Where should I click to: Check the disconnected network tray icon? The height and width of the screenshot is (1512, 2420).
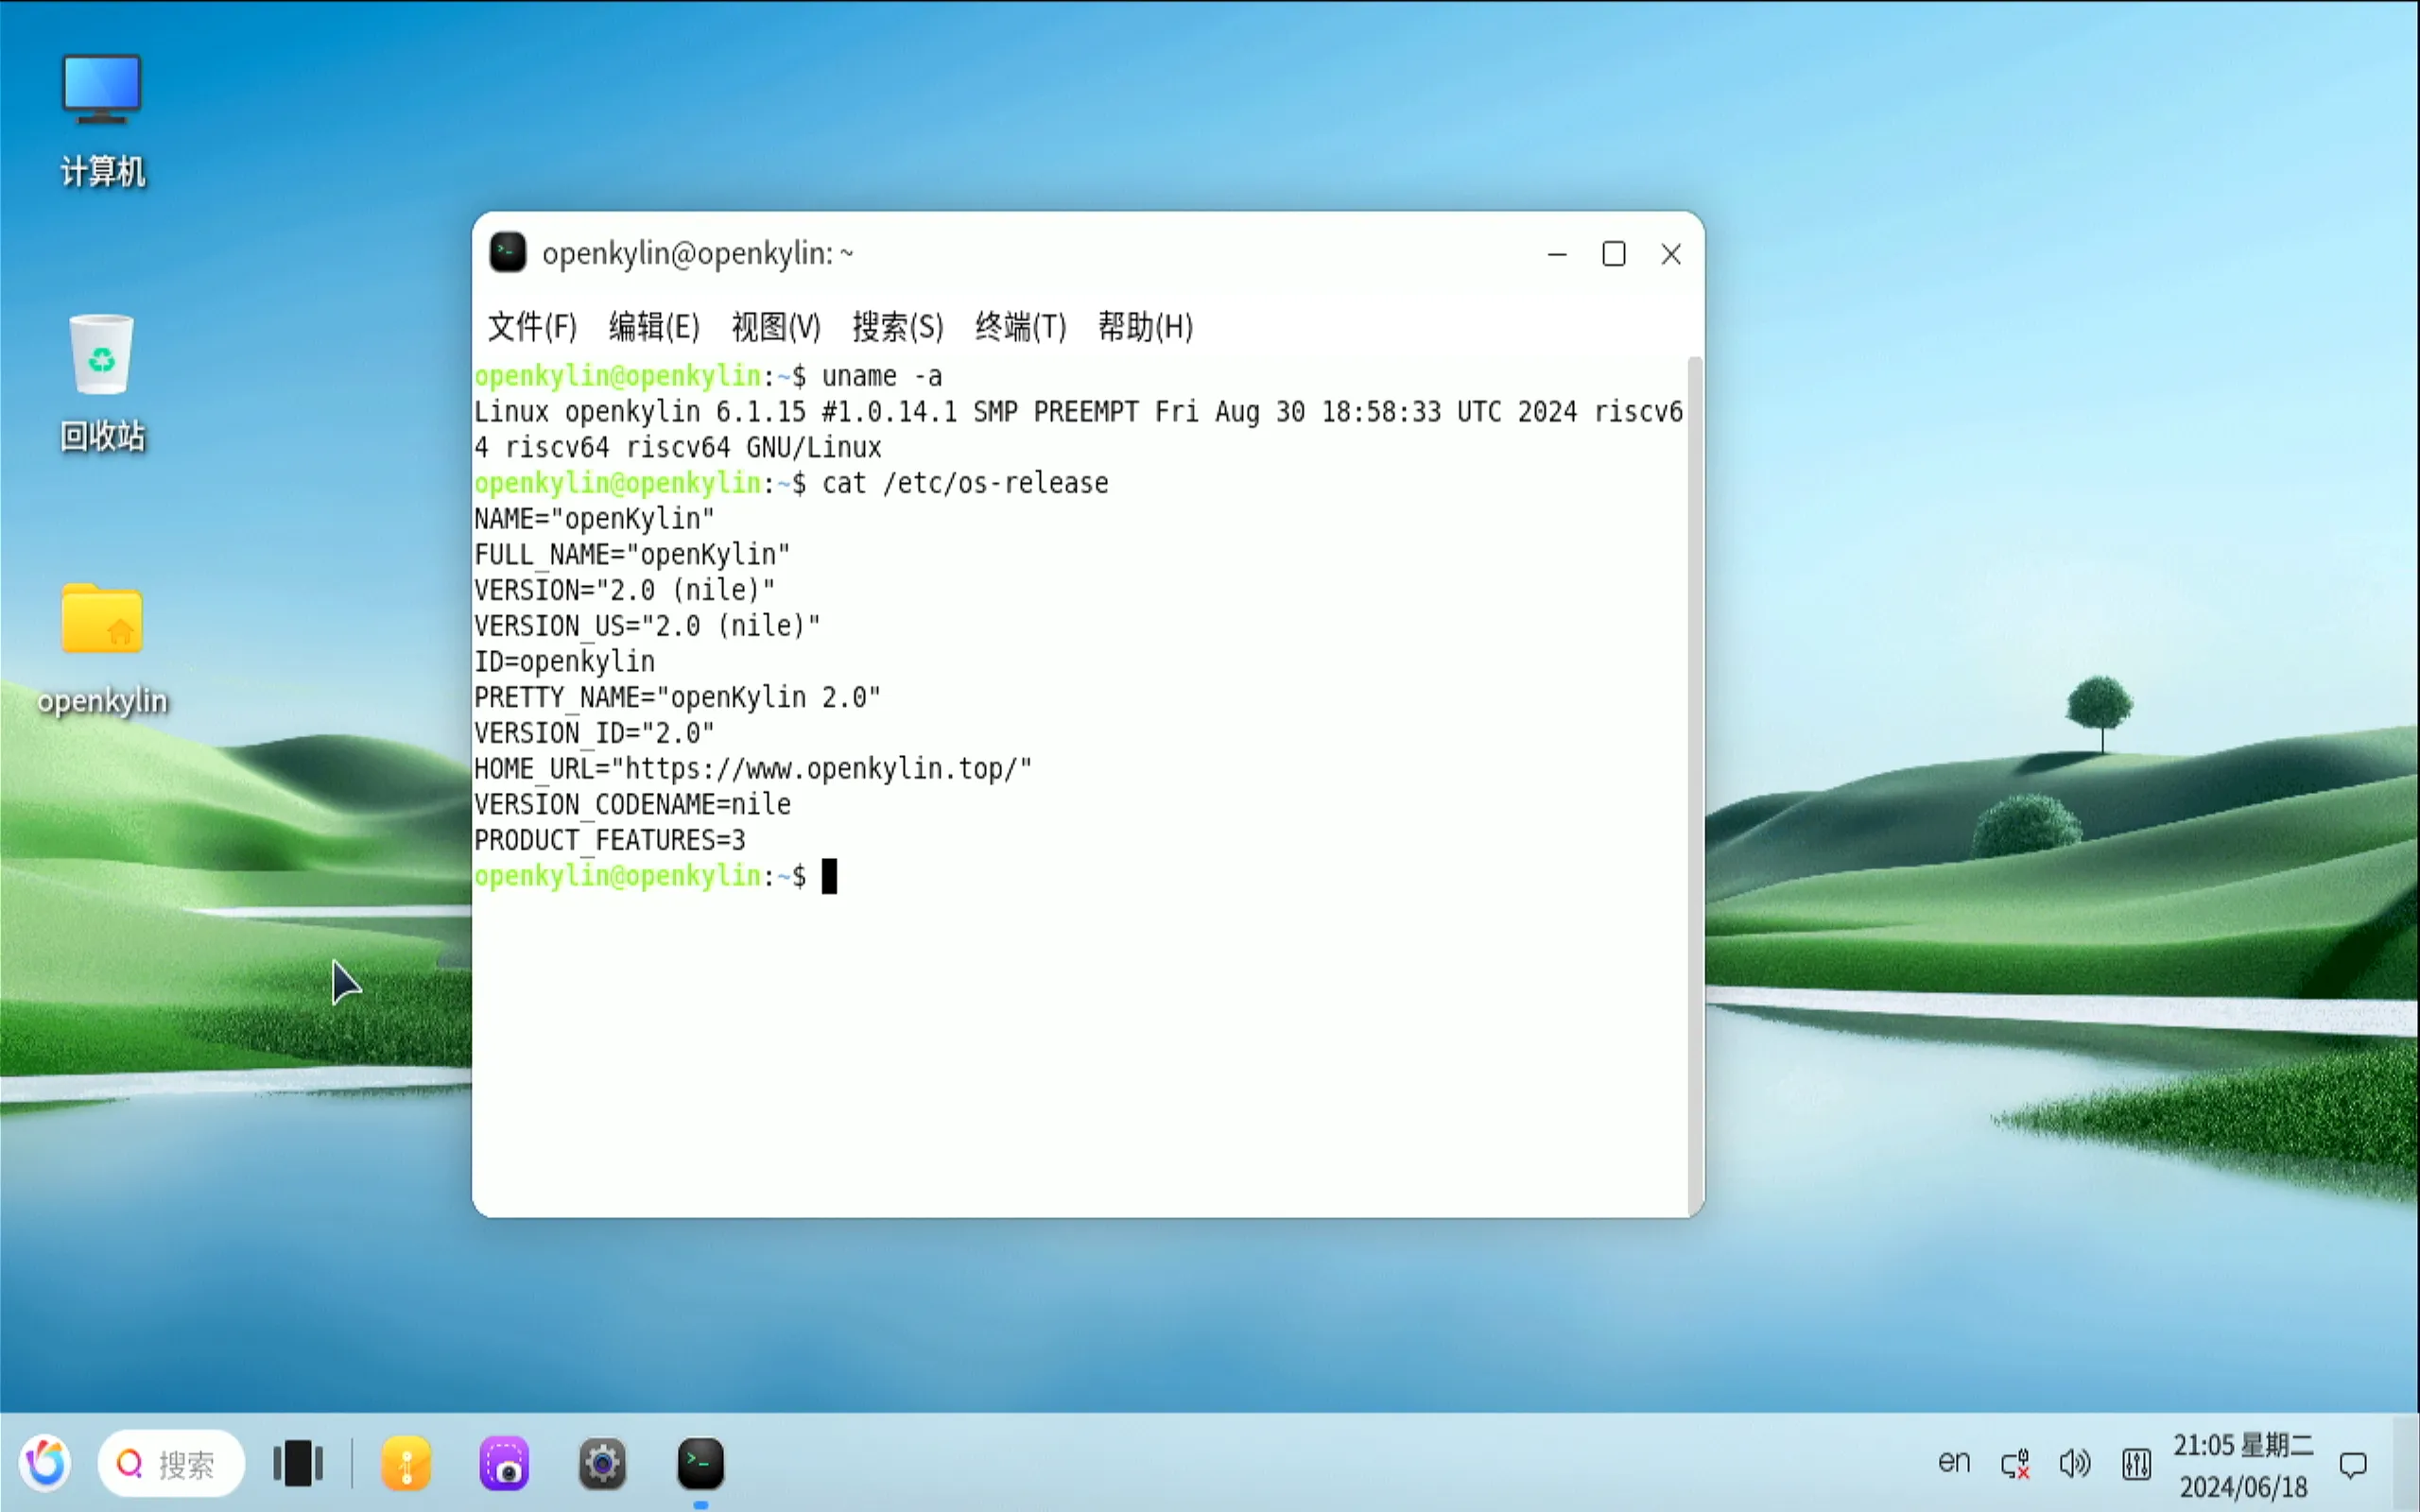click(x=2016, y=1463)
